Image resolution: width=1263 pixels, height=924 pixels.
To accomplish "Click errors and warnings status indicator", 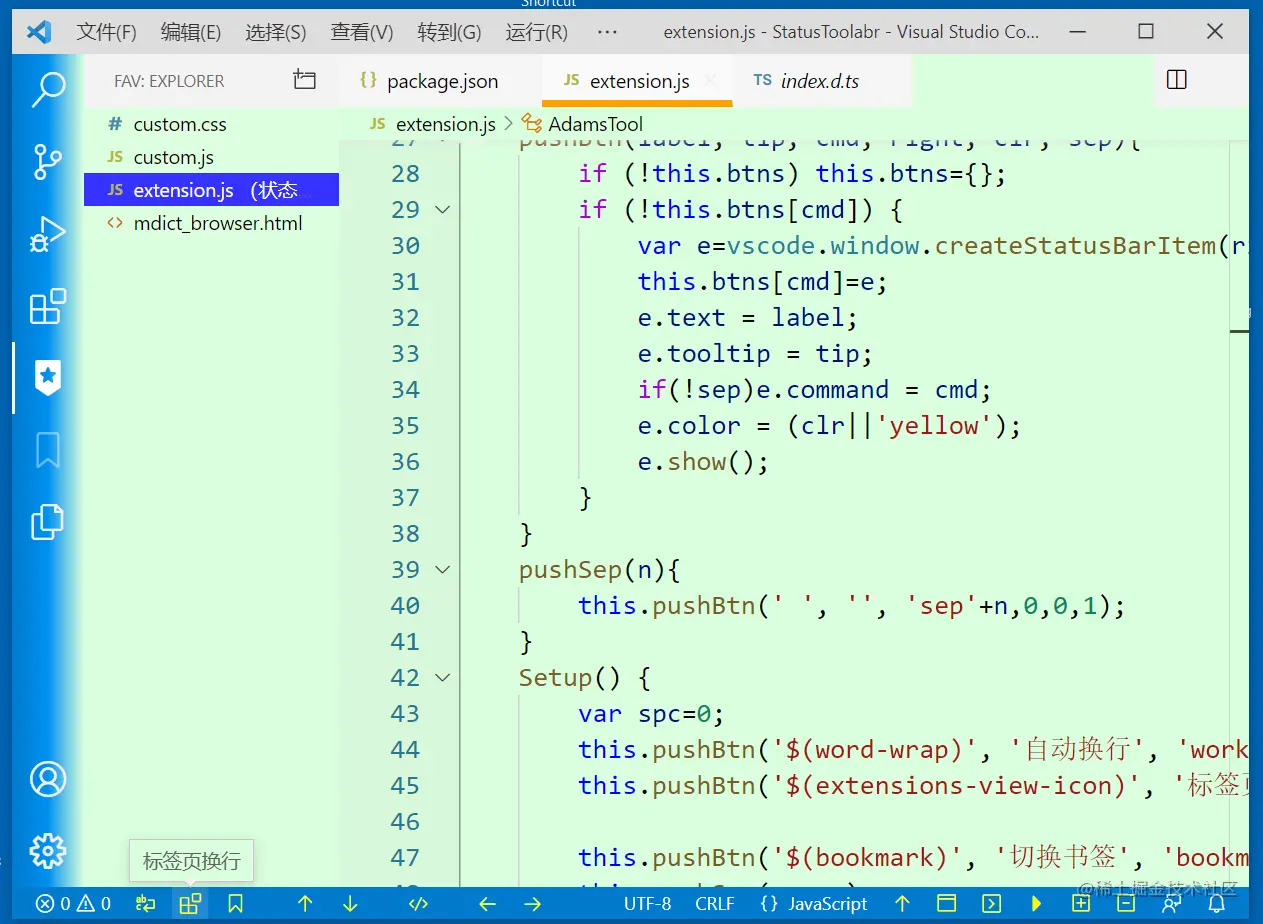I will pos(73,904).
